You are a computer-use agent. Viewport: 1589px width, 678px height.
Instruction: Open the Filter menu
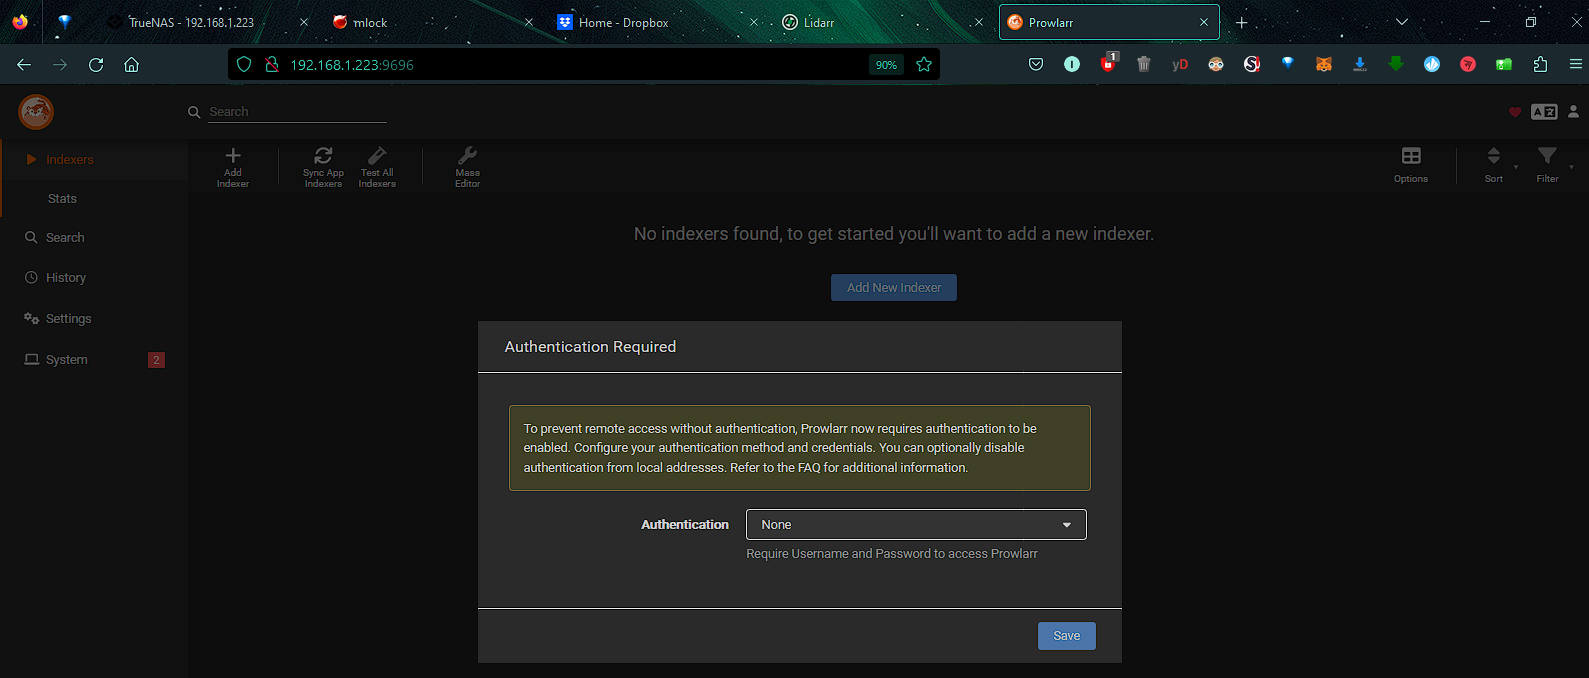(1547, 165)
